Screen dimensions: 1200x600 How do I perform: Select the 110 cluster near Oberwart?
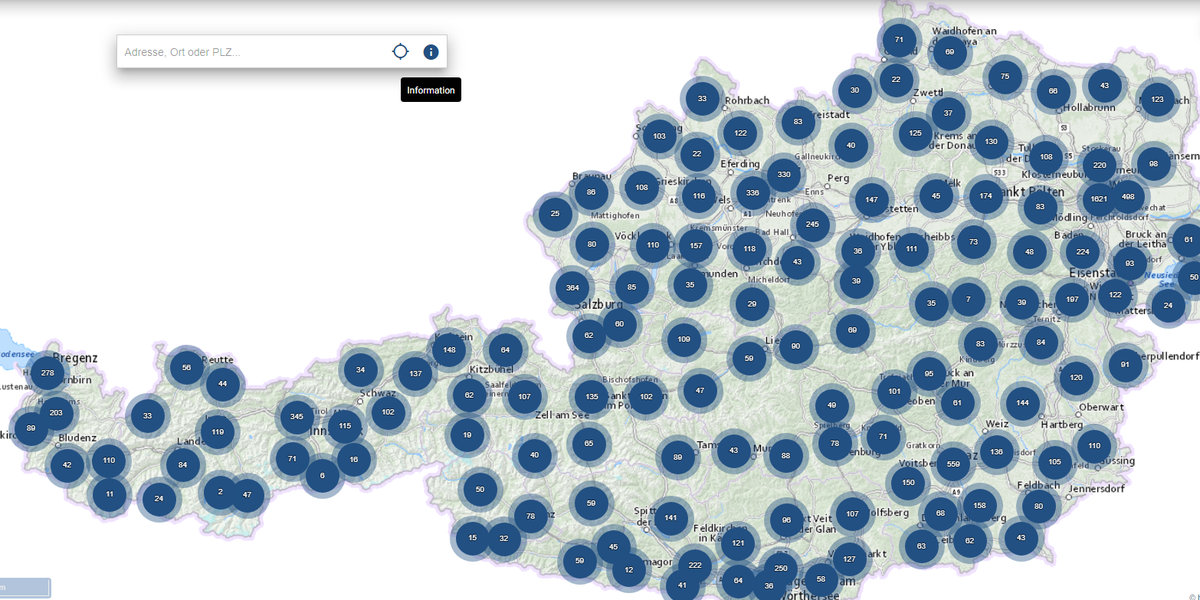(x=1094, y=445)
